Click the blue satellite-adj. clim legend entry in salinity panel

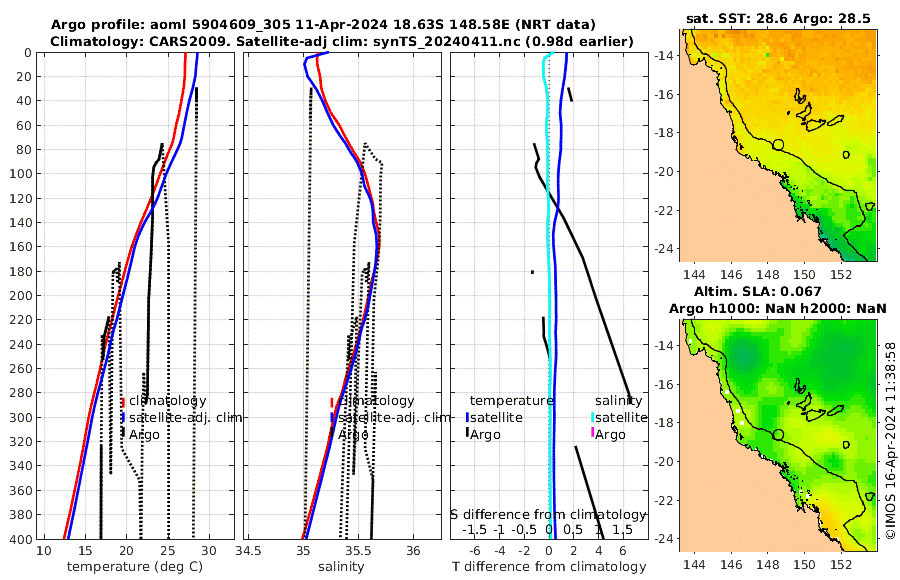tap(390, 417)
